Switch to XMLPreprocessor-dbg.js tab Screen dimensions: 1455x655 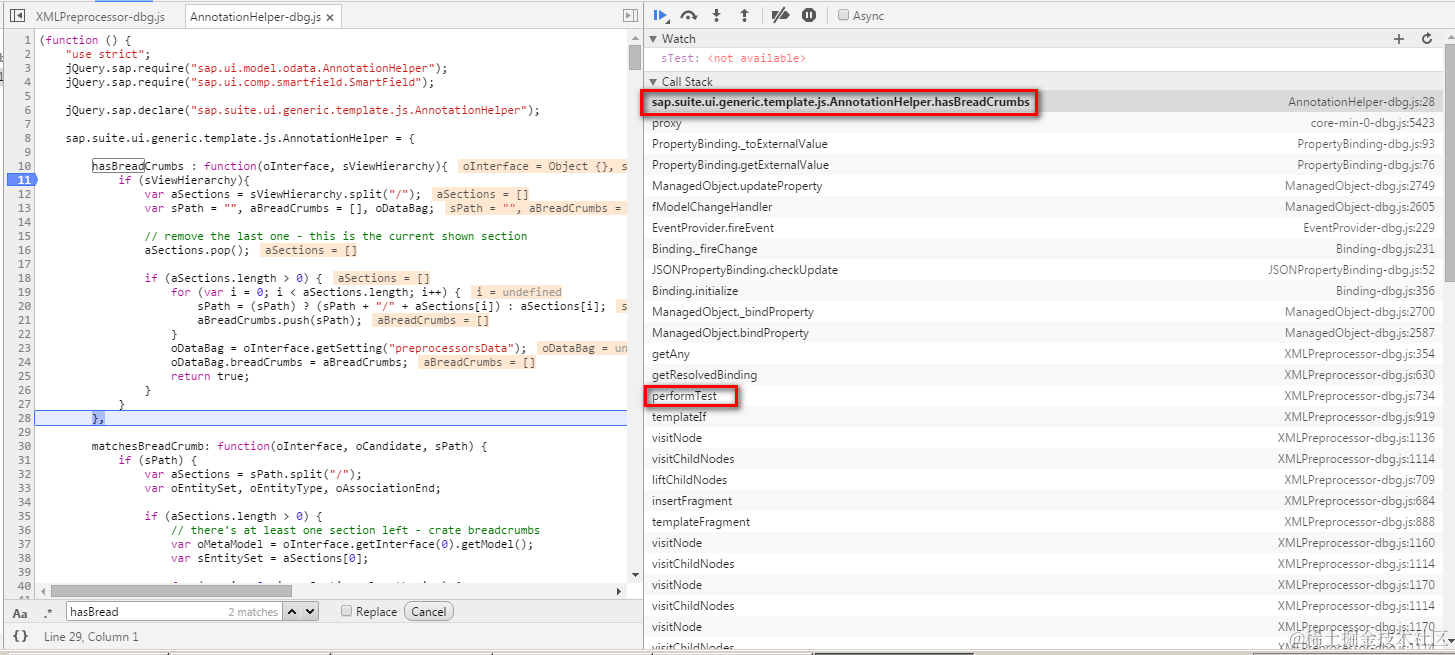100,17
